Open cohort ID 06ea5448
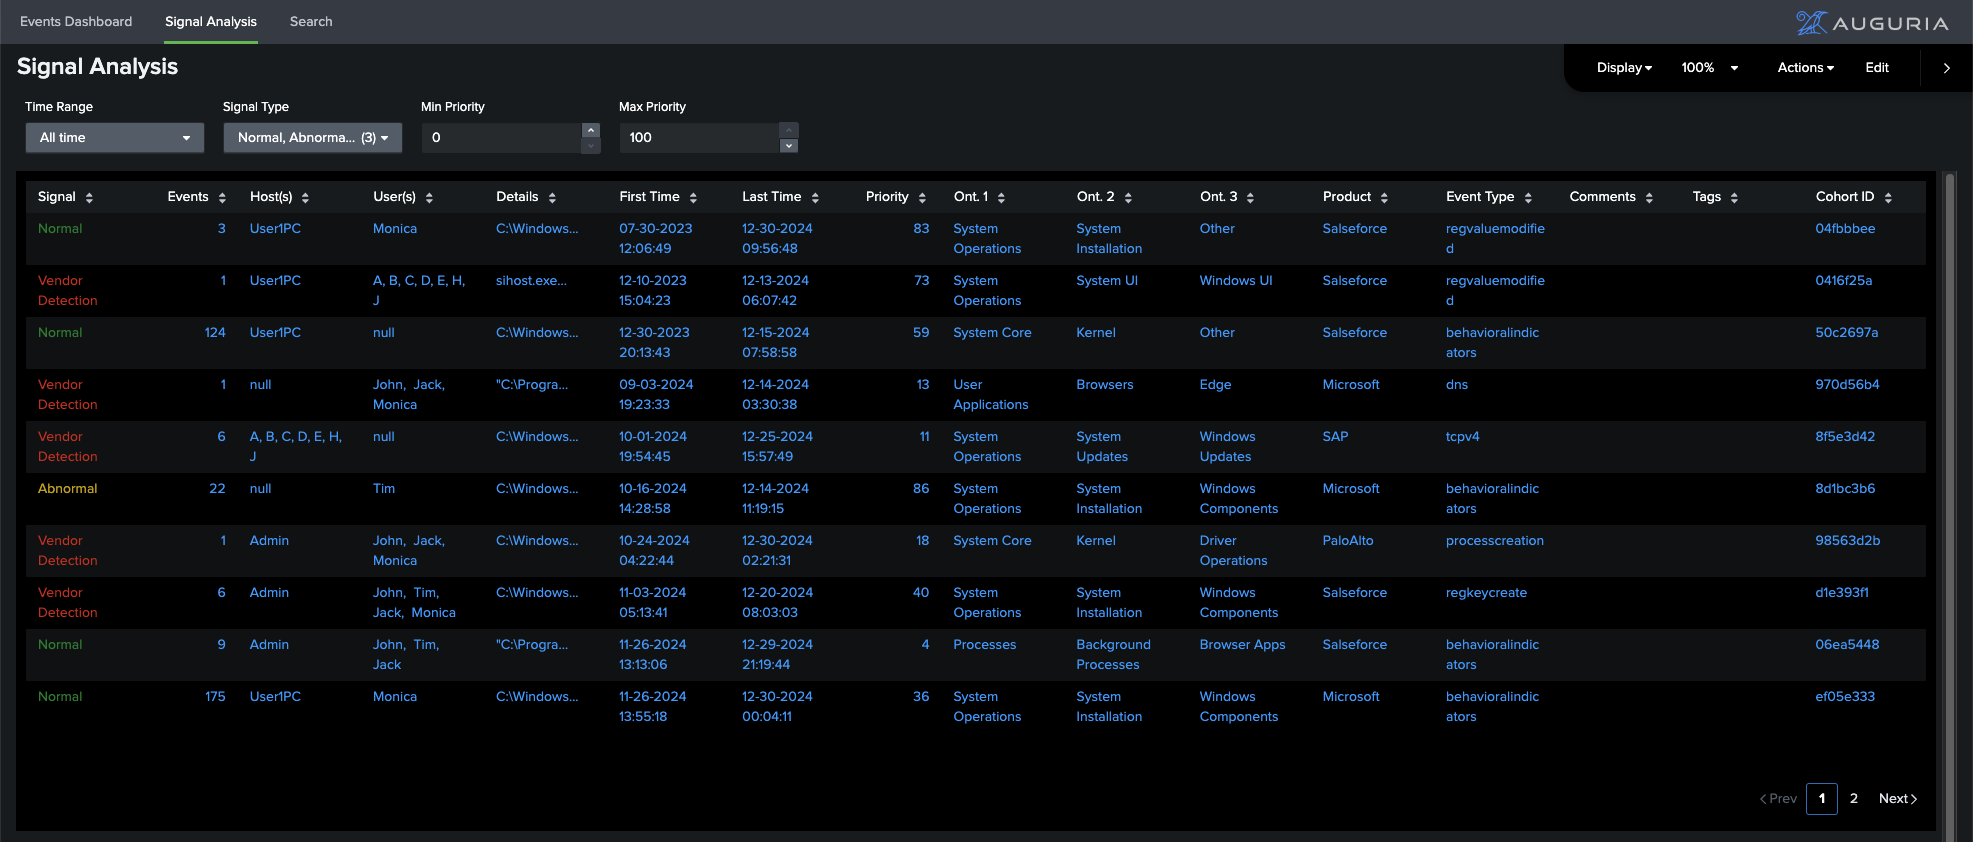1973x842 pixels. [1847, 645]
